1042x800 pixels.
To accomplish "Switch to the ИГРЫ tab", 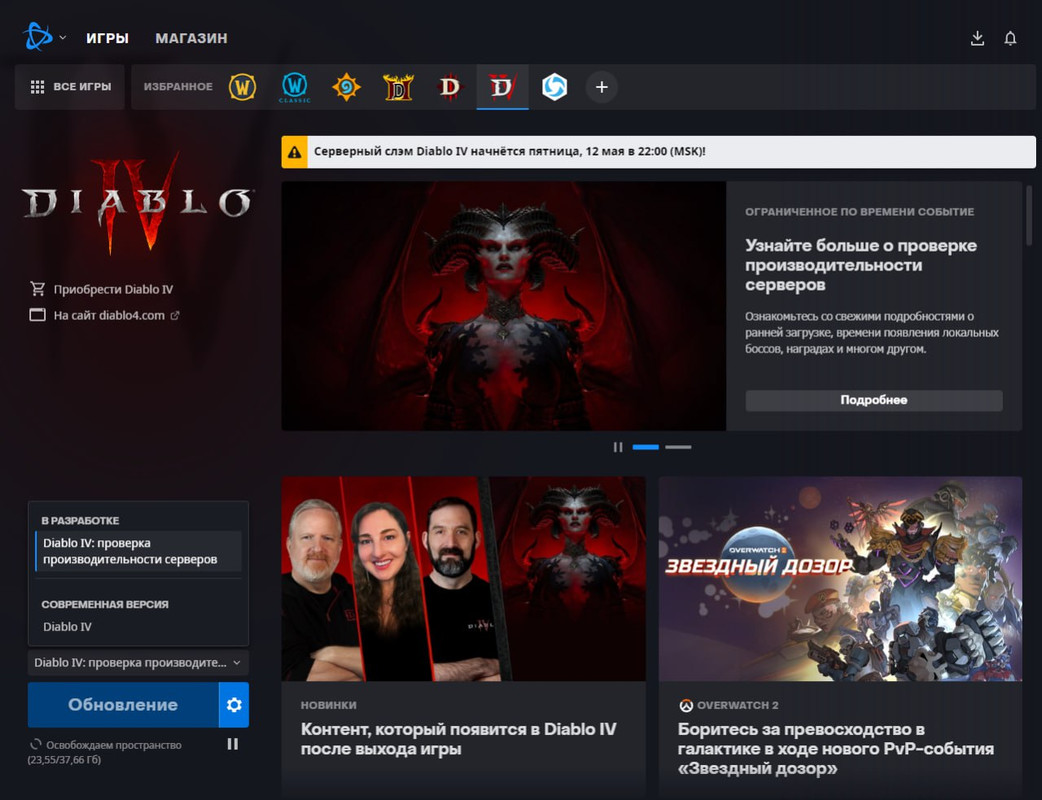I will click(107, 39).
